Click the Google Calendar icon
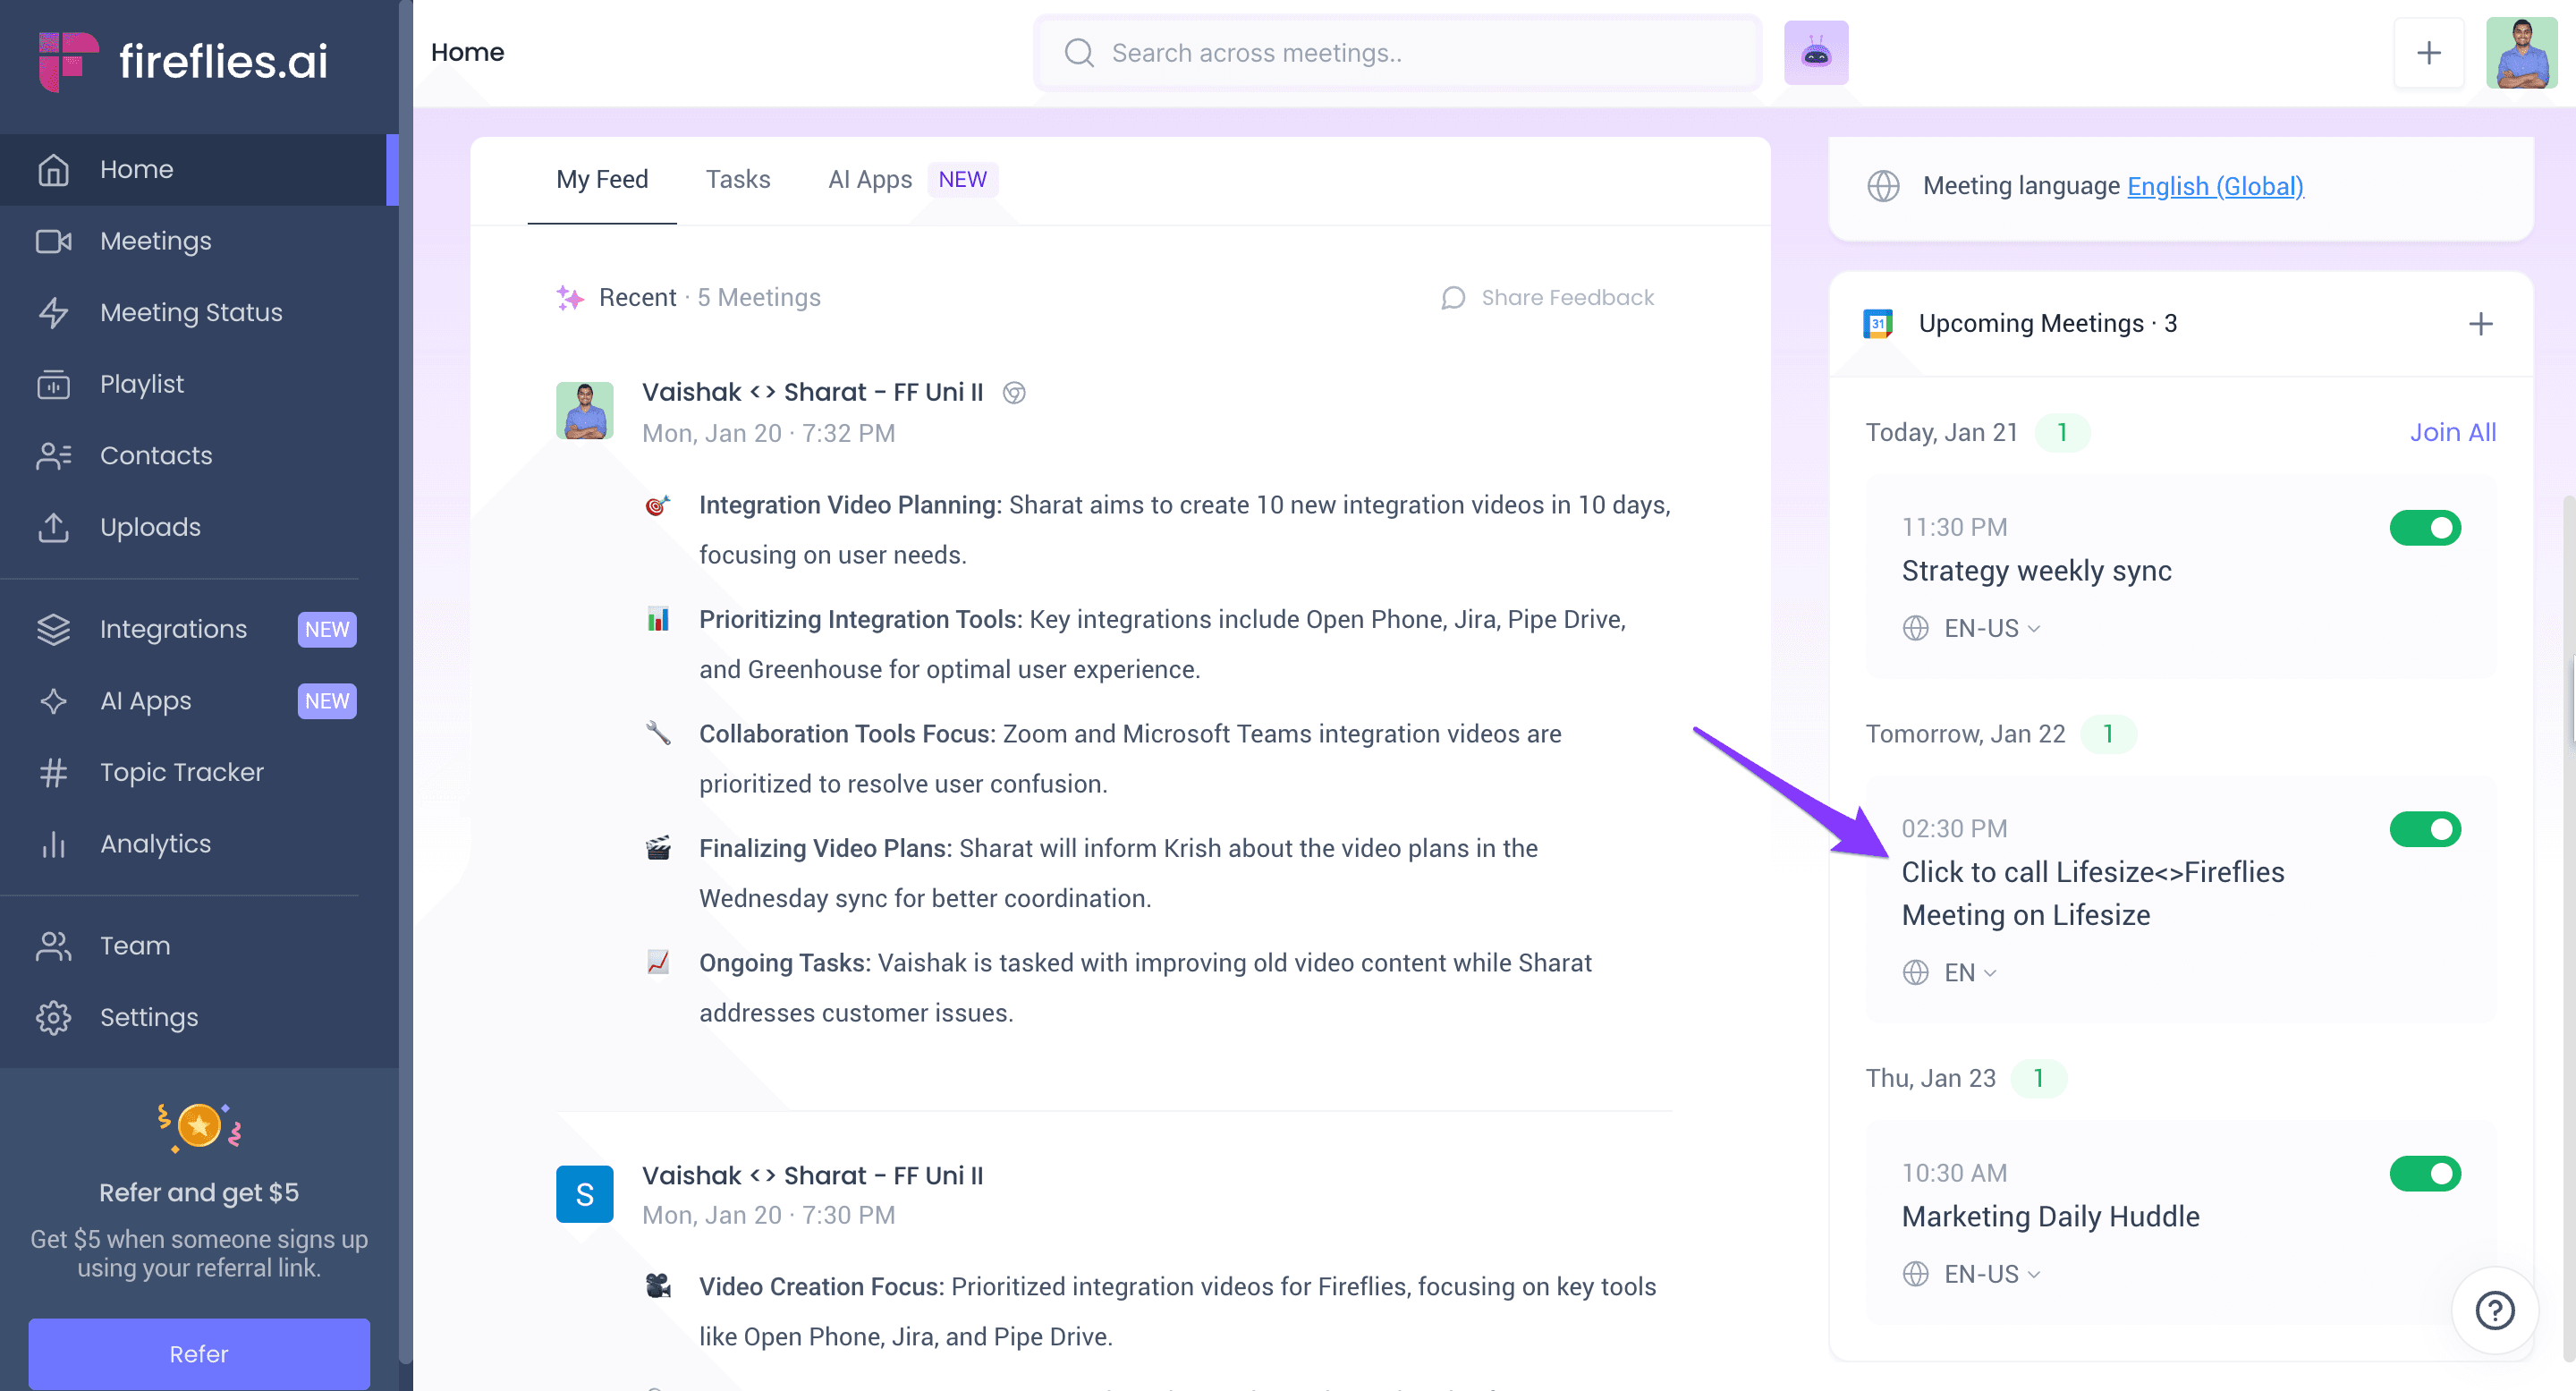 pyautogui.click(x=1878, y=324)
